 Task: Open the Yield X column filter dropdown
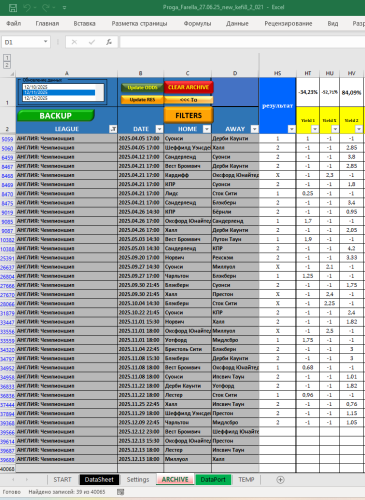[335, 129]
